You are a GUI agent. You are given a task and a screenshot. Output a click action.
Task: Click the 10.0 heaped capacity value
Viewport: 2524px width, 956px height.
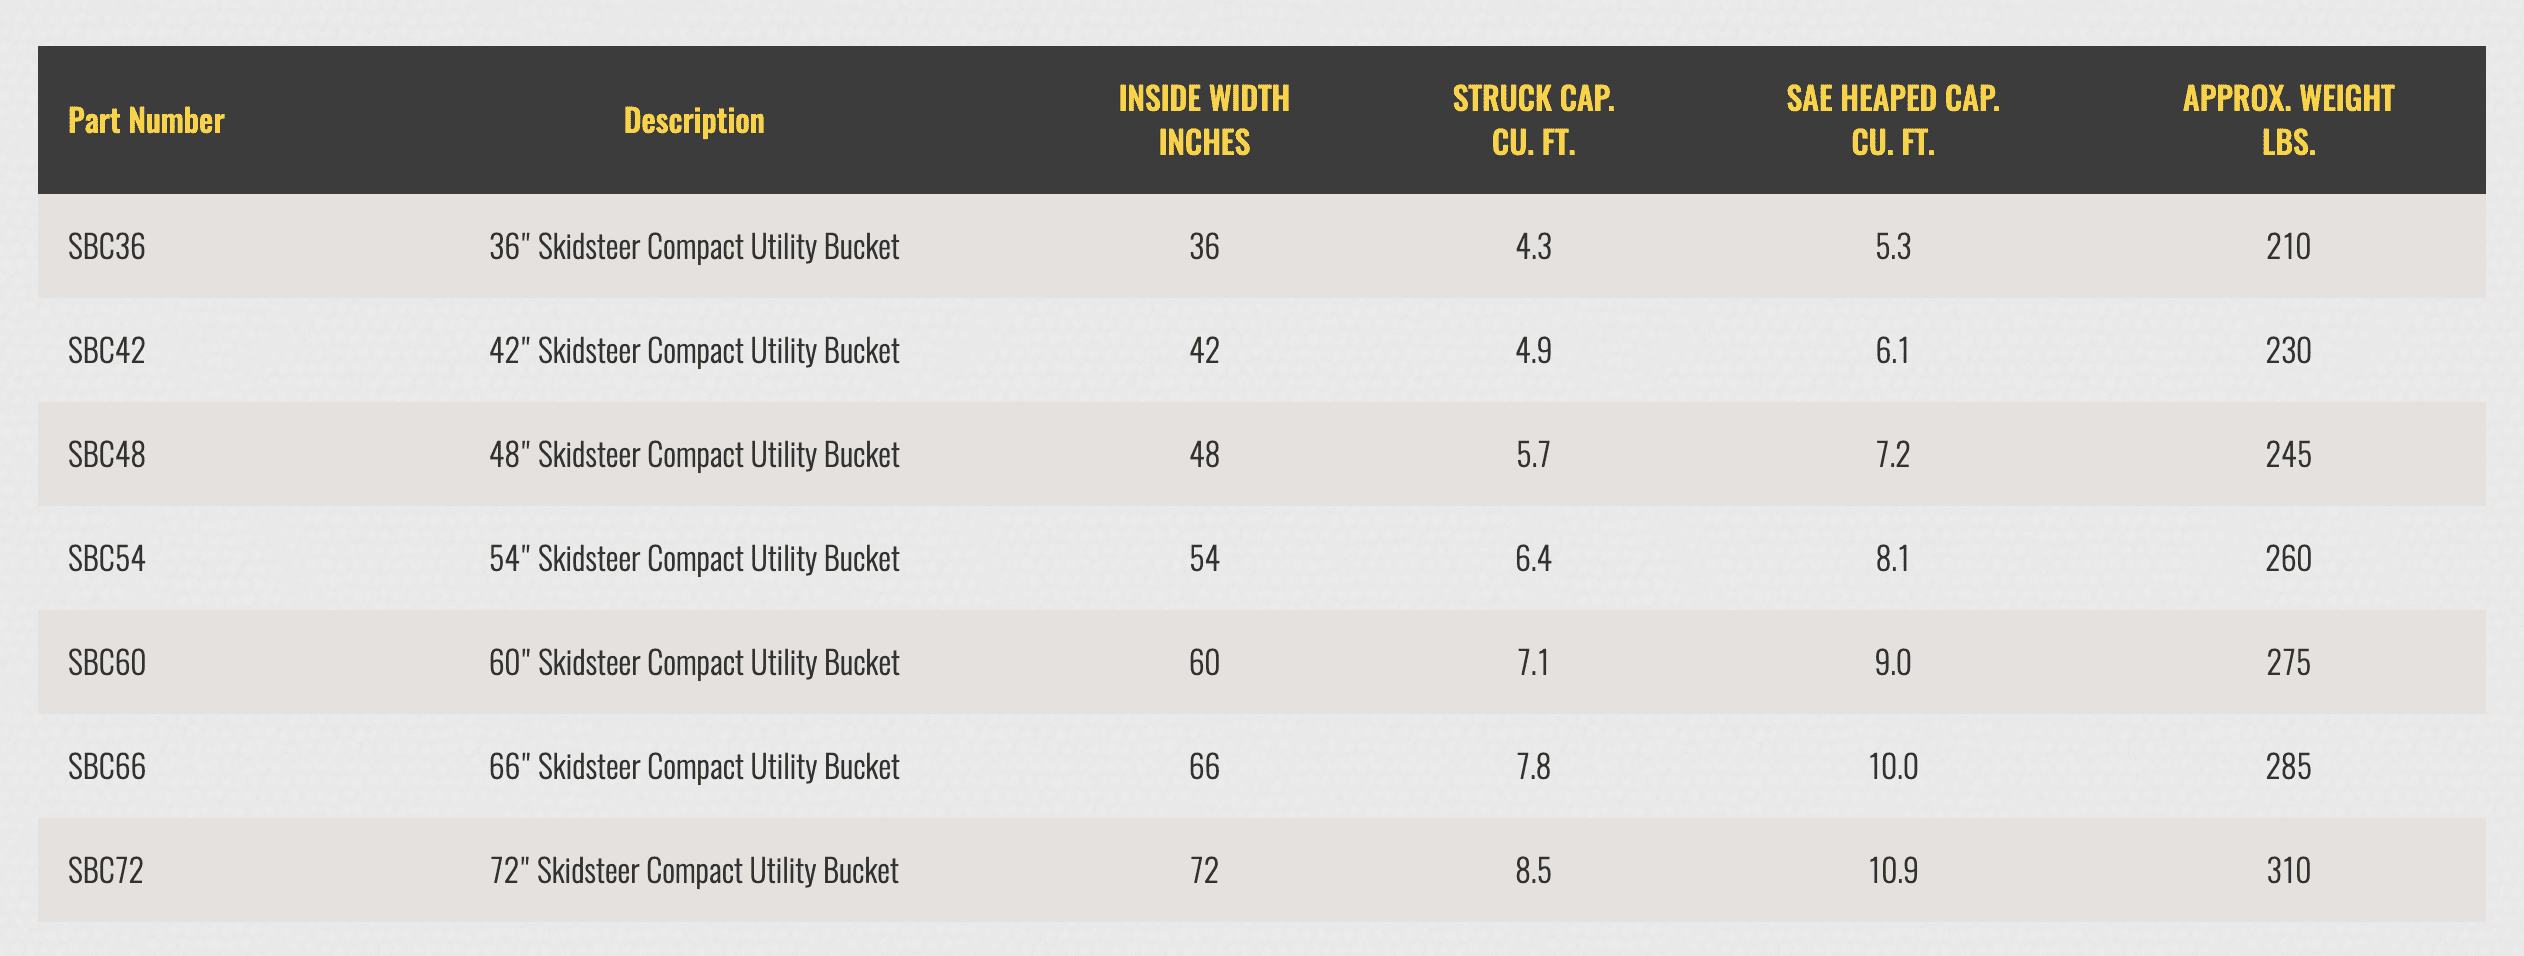pyautogui.click(x=1893, y=767)
